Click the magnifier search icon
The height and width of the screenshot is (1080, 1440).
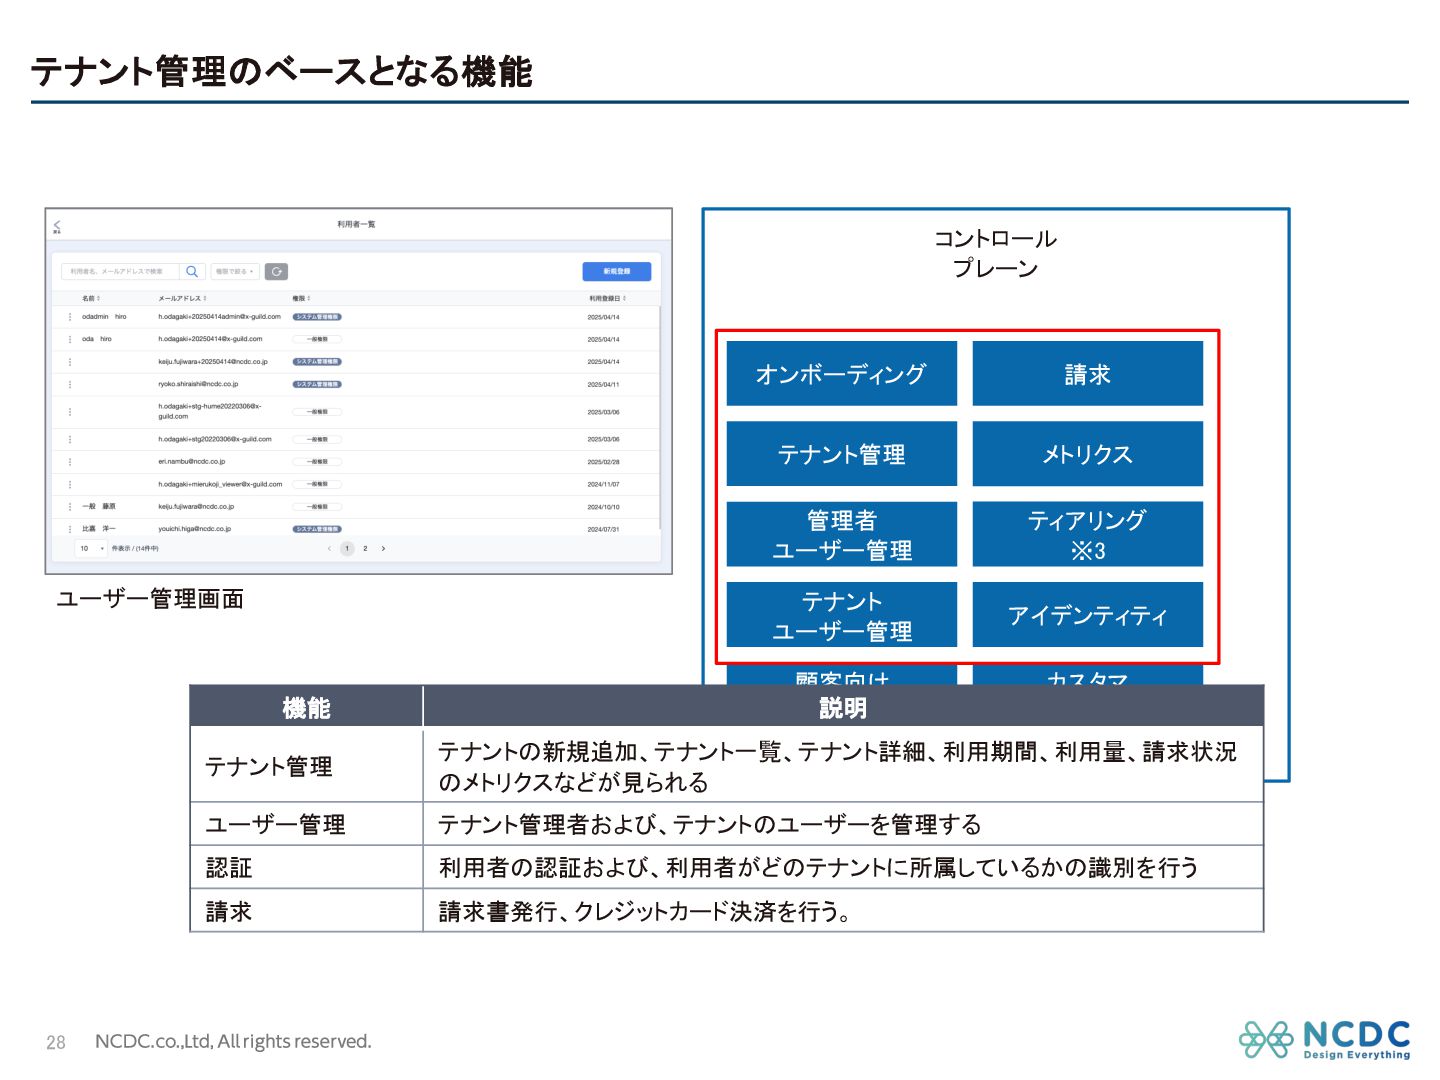point(192,271)
